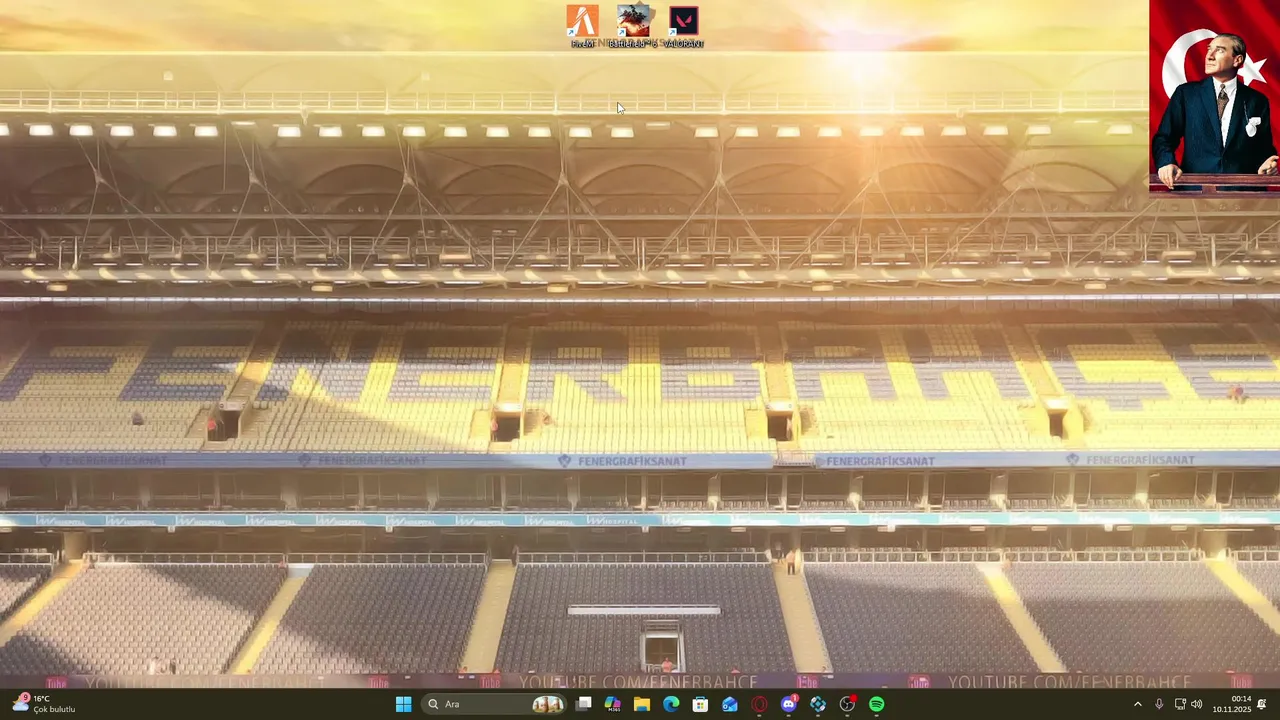1280x720 pixels.
Task: Click the Atatürk portrait widget
Action: (1214, 96)
